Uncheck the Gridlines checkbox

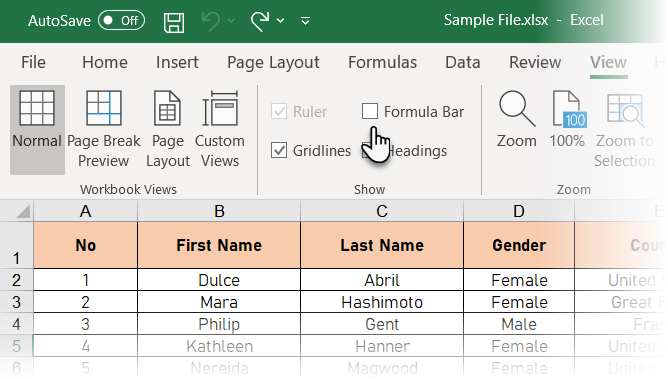click(279, 150)
